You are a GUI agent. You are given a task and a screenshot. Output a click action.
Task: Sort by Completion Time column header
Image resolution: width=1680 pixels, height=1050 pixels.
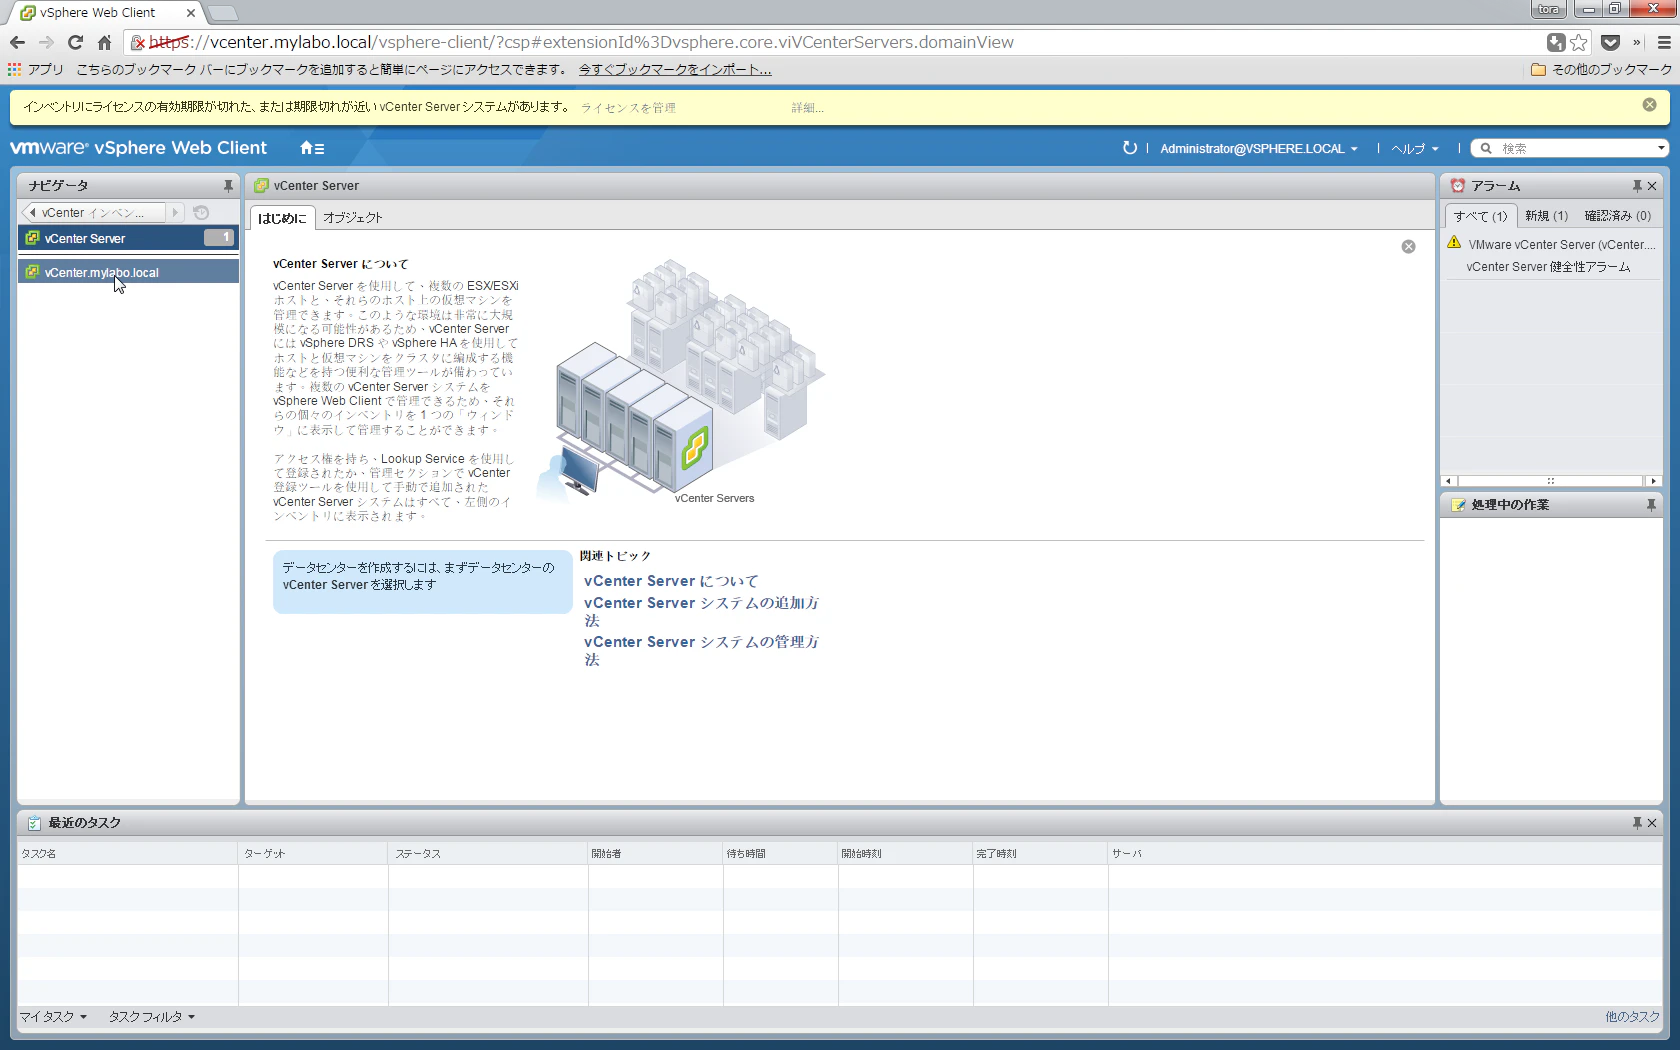click(1041, 854)
